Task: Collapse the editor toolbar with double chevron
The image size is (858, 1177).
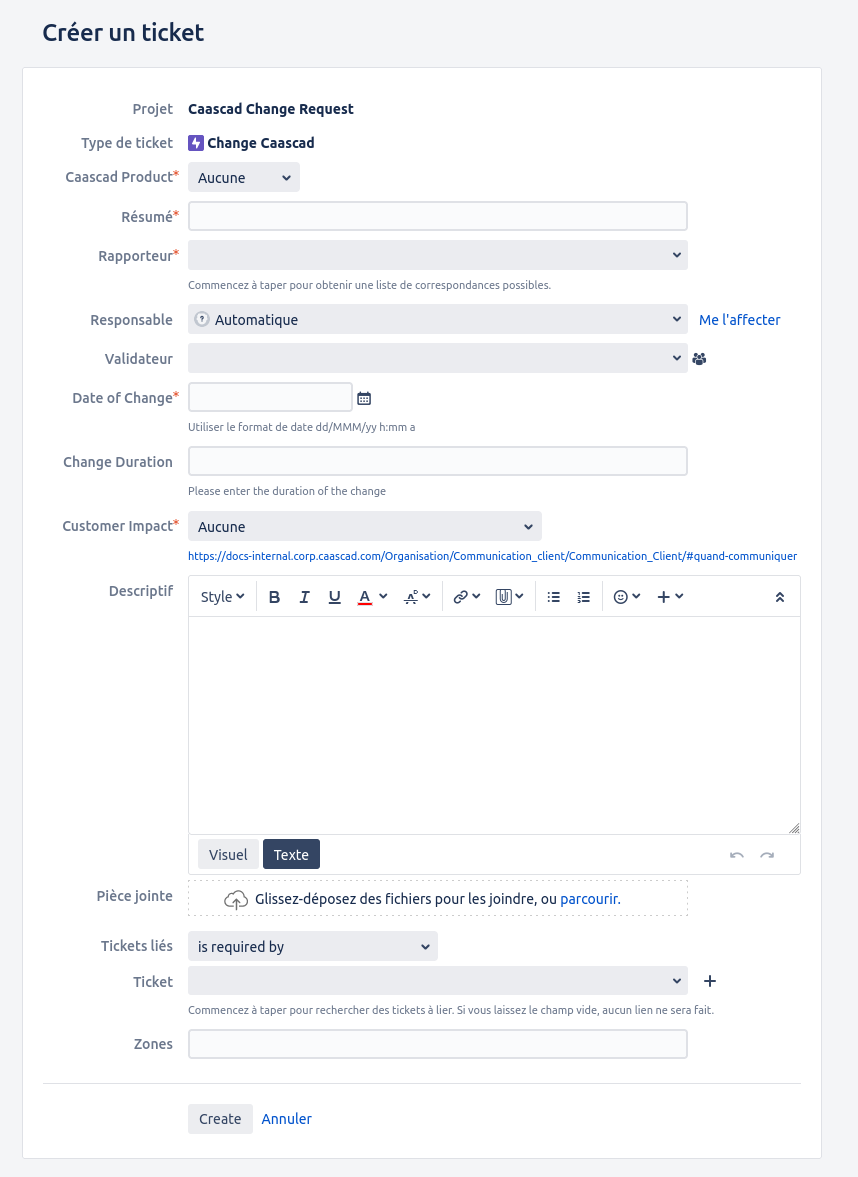Action: click(779, 598)
